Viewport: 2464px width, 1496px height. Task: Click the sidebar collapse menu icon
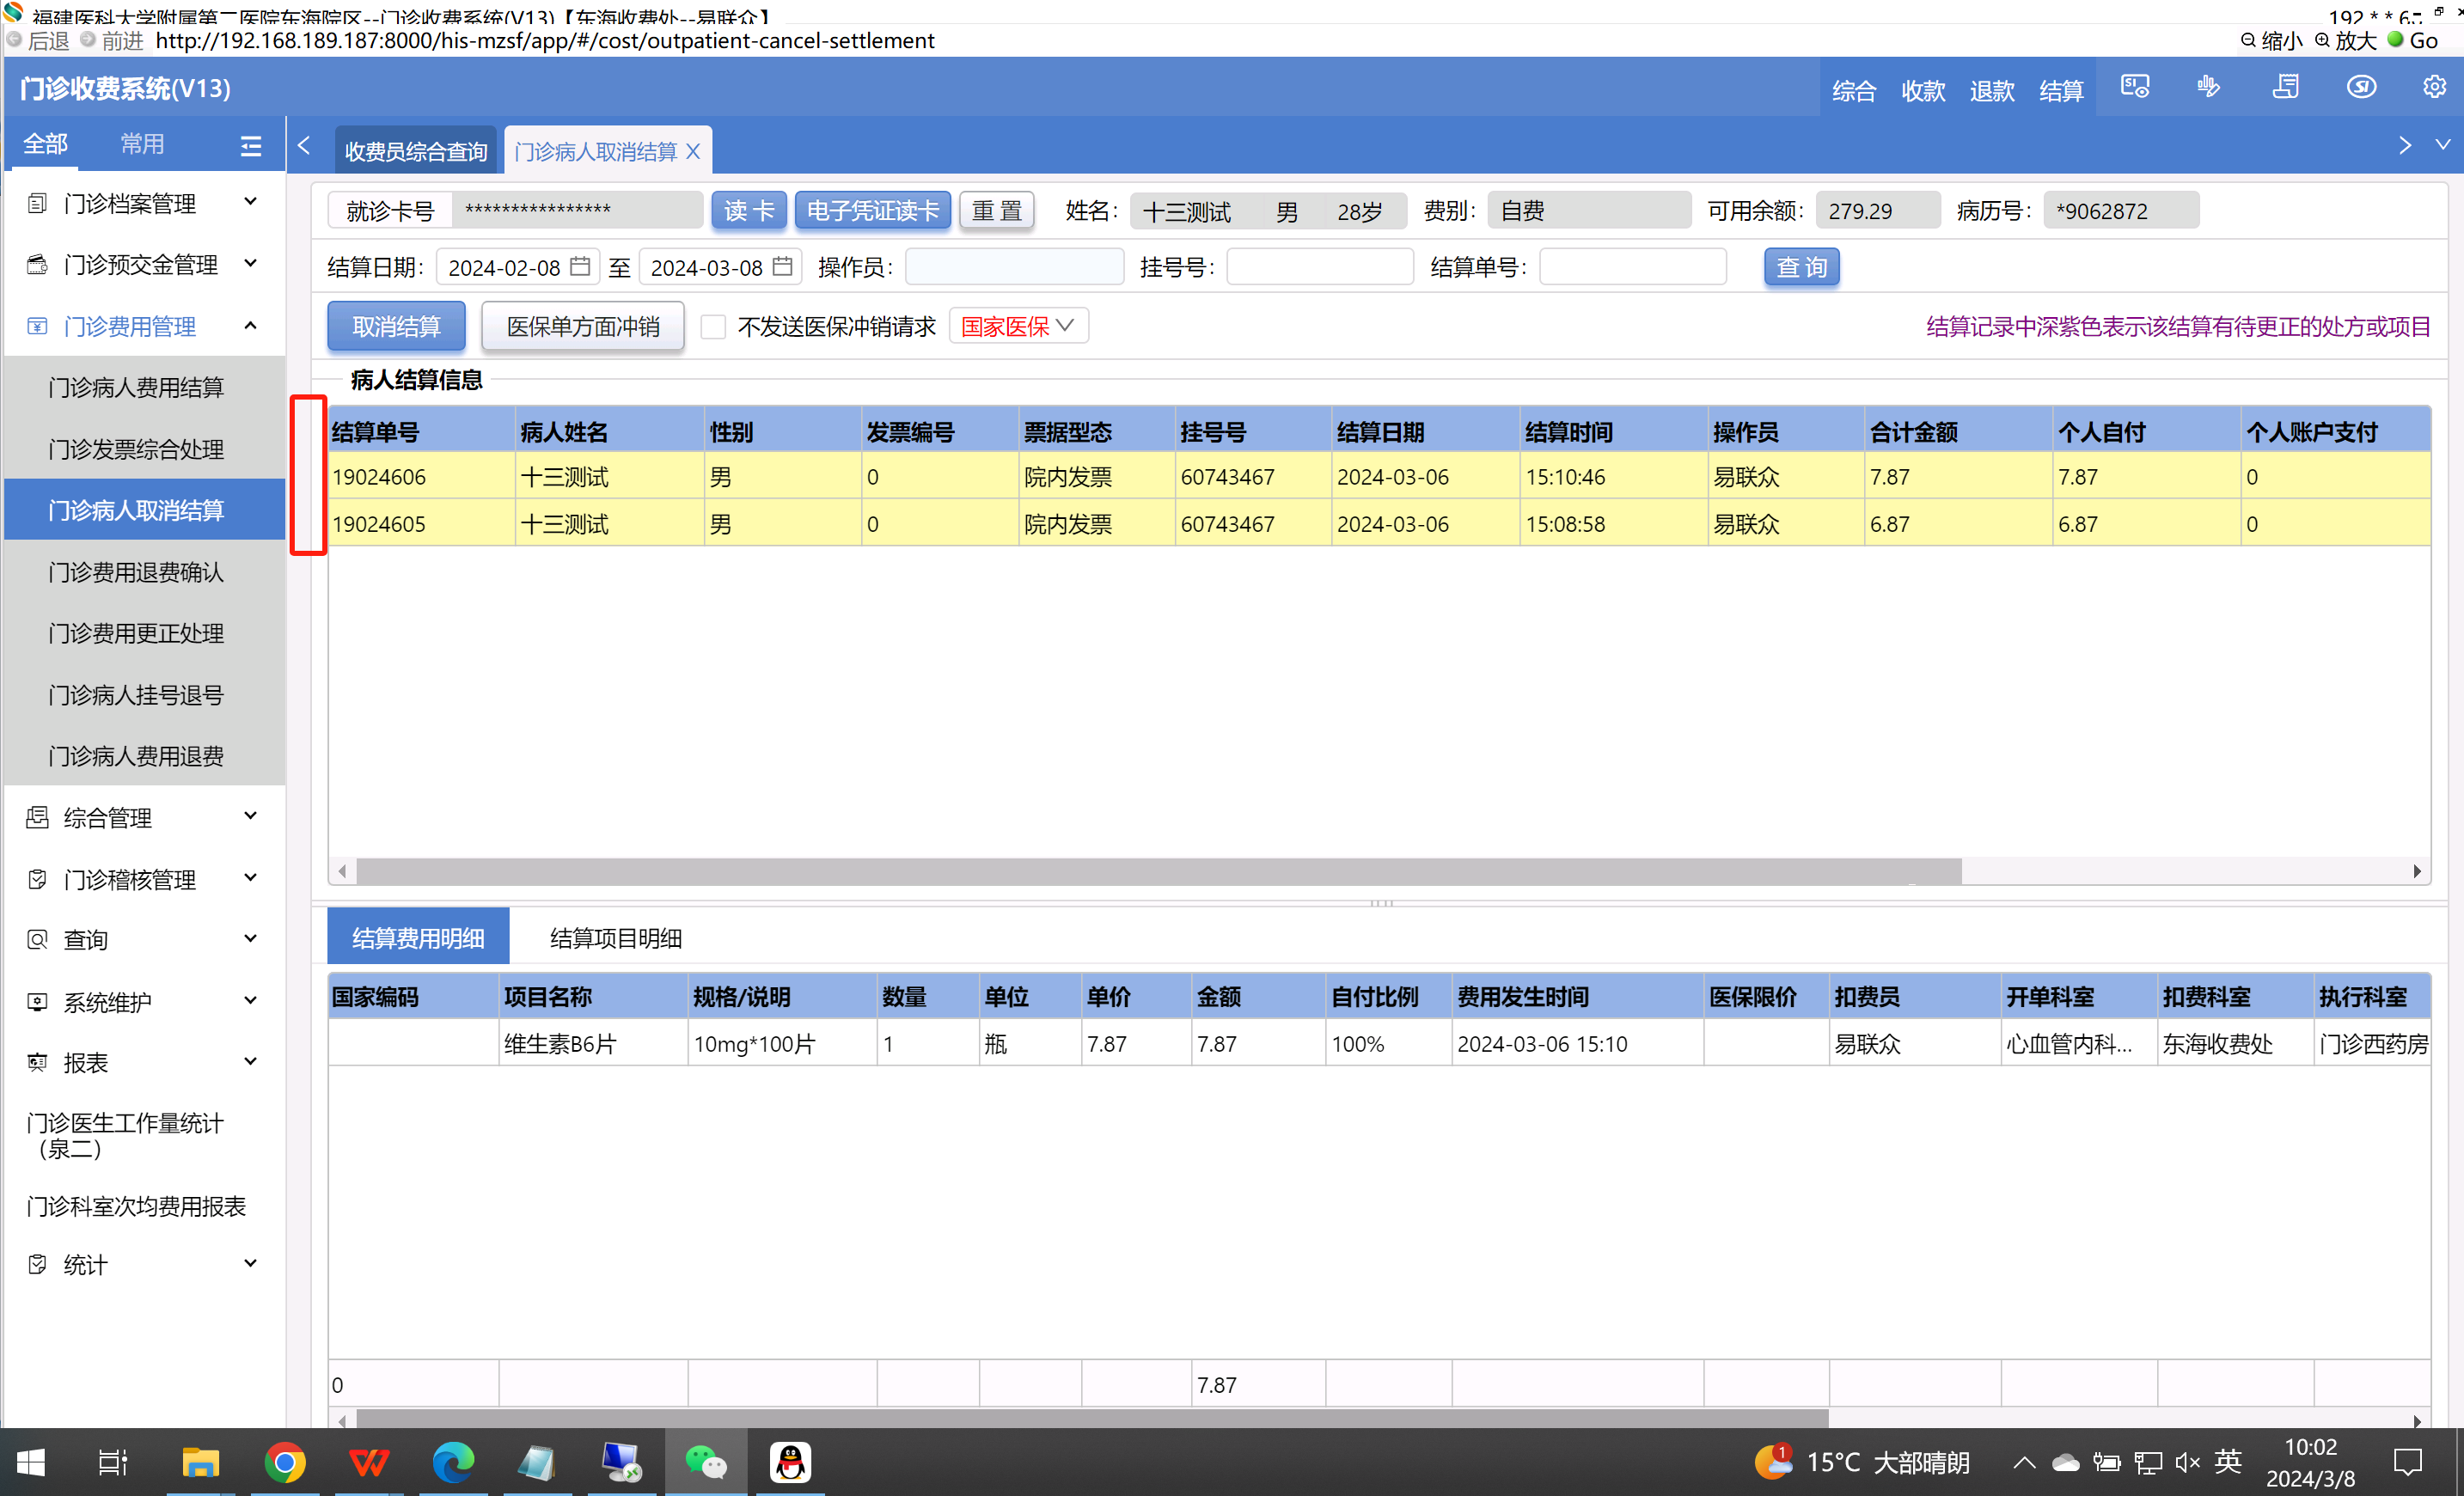(x=250, y=146)
